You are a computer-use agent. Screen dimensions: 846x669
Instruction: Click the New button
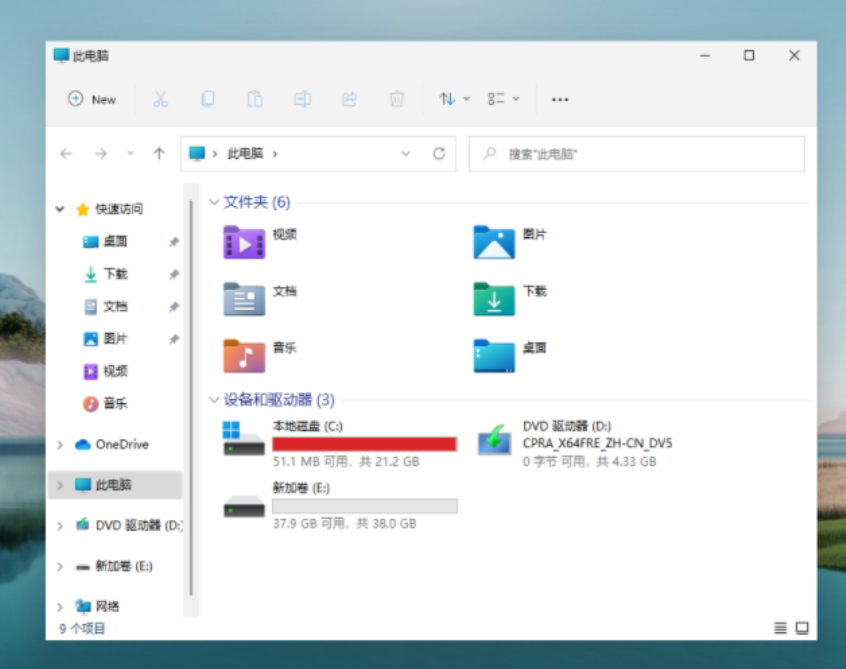tap(92, 99)
